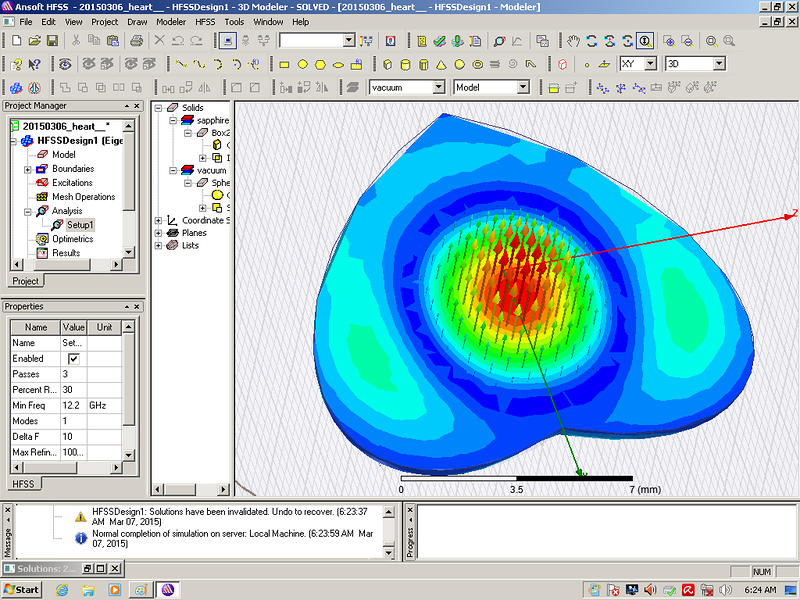Viewport: 800px width, 600px height.
Task: Collapse the Solids tree node
Action: (158, 108)
